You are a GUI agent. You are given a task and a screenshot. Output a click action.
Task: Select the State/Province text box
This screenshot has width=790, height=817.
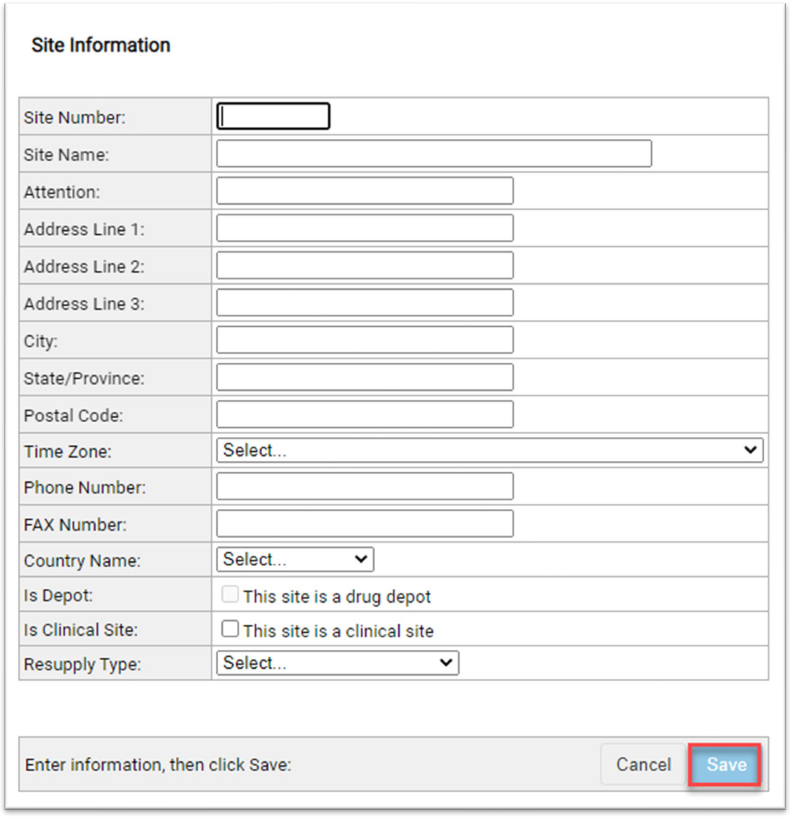click(x=364, y=377)
